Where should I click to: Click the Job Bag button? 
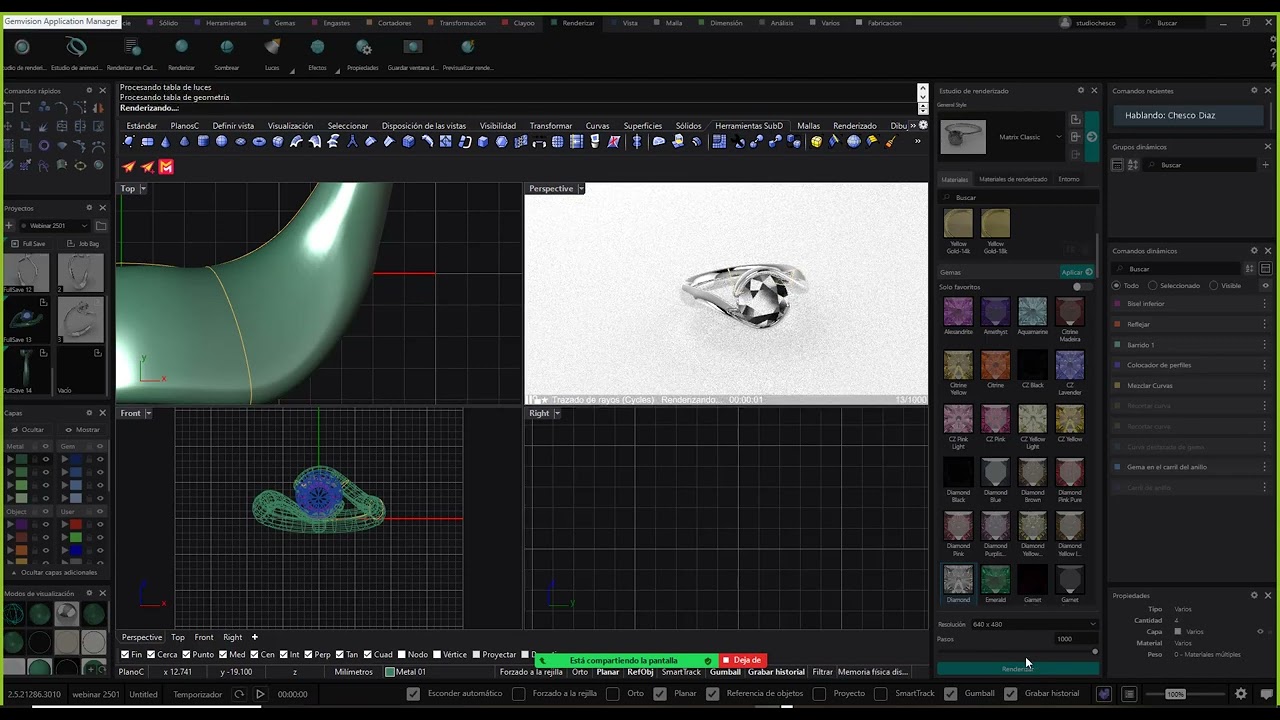(x=83, y=243)
